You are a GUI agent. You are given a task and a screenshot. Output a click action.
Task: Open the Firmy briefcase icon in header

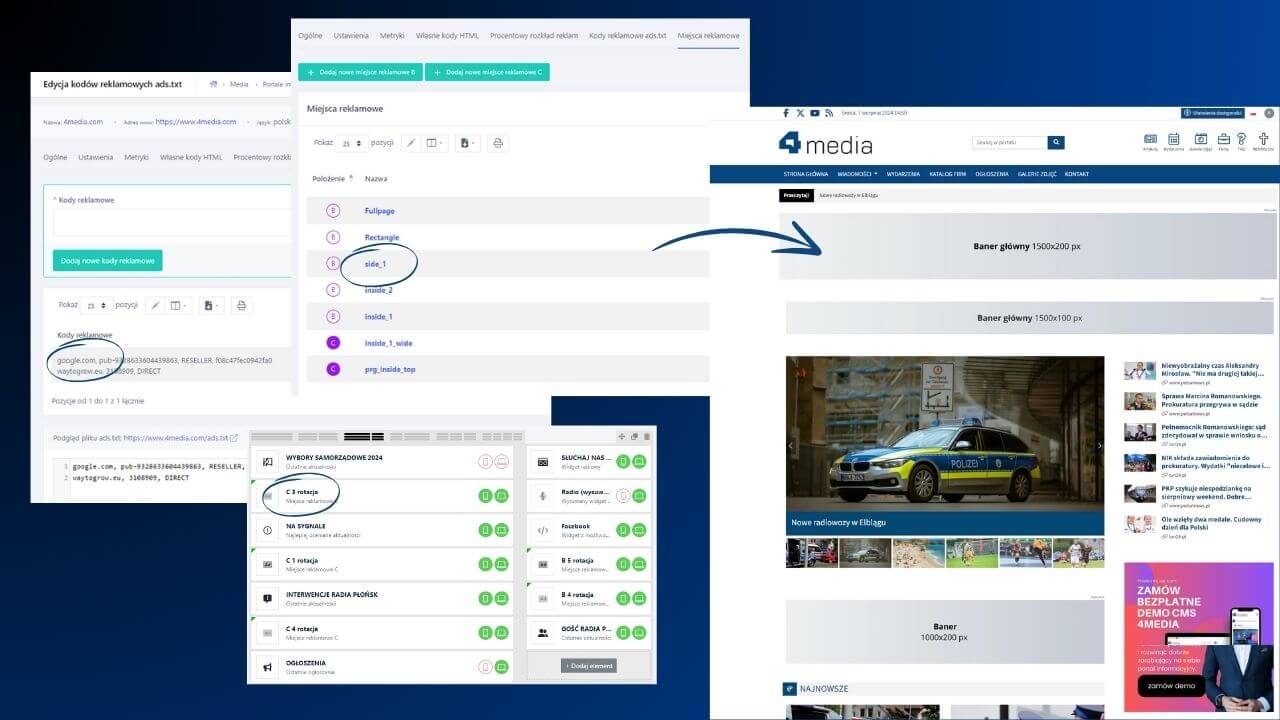click(1223, 140)
